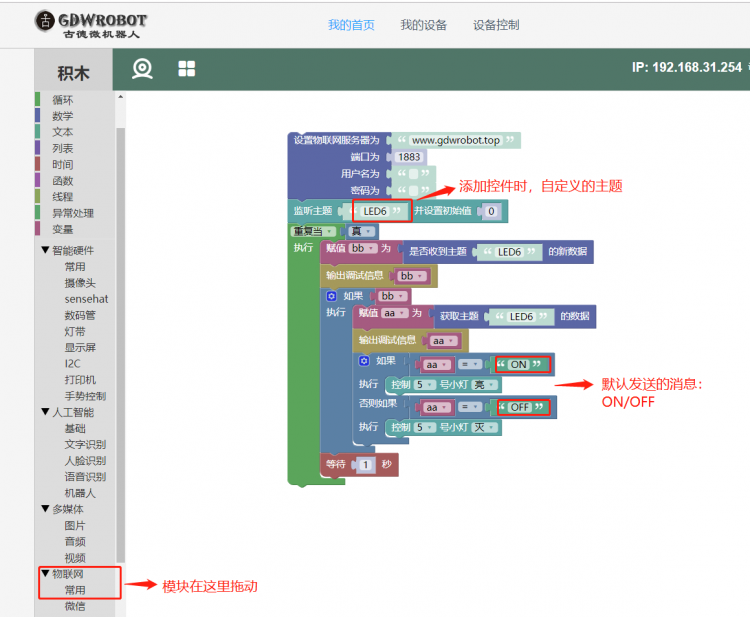
Task: Open the = operator dropdown beside ON
Action: [469, 364]
